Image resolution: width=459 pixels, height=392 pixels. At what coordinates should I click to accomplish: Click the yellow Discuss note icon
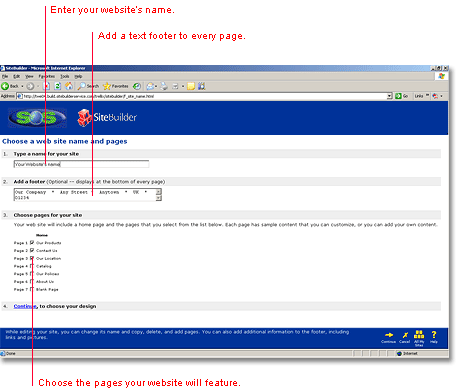(191, 86)
